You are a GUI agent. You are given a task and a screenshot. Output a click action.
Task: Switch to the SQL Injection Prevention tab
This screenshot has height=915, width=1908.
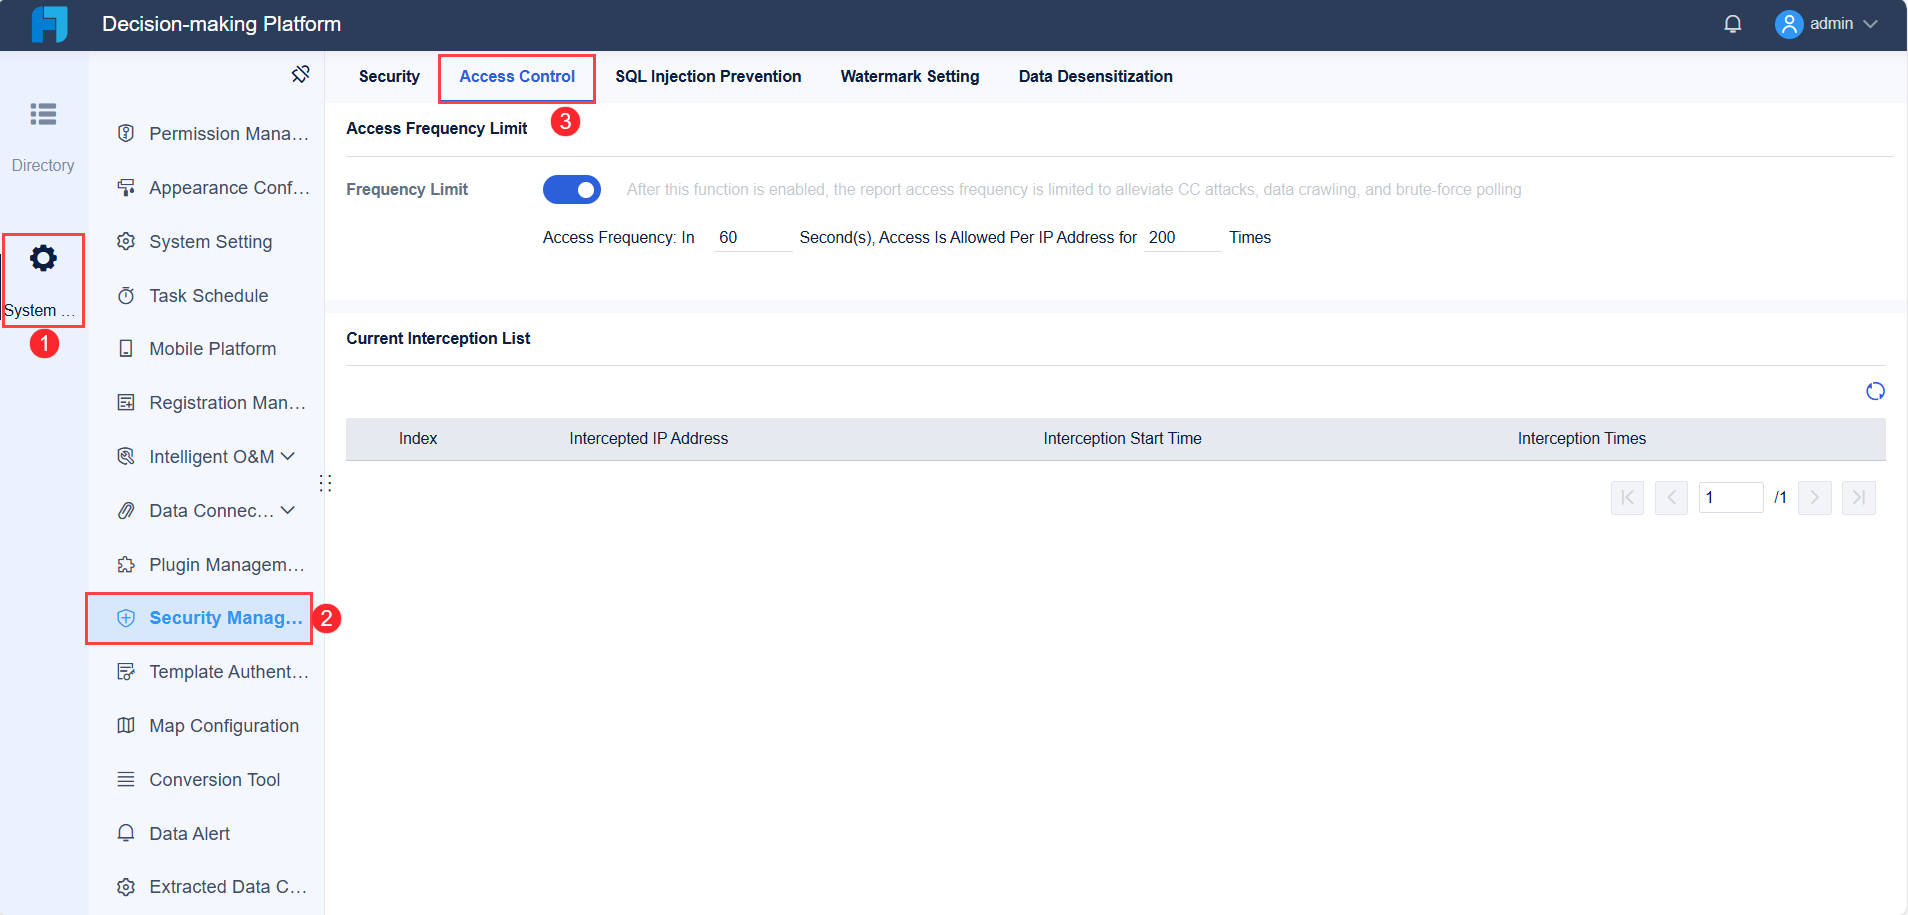click(708, 76)
